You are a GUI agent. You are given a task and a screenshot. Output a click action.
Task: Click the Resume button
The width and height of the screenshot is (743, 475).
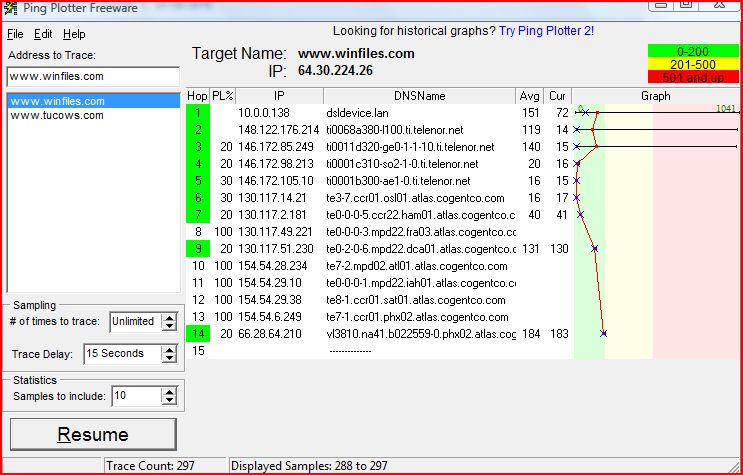point(93,434)
